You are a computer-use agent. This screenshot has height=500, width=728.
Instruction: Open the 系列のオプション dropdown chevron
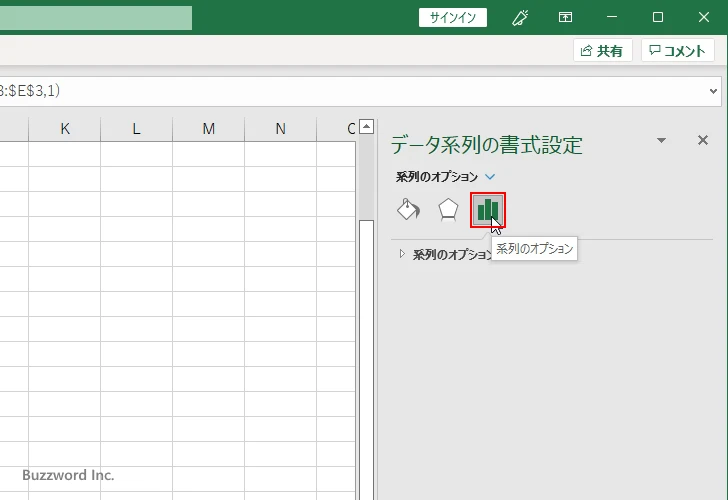click(x=490, y=176)
